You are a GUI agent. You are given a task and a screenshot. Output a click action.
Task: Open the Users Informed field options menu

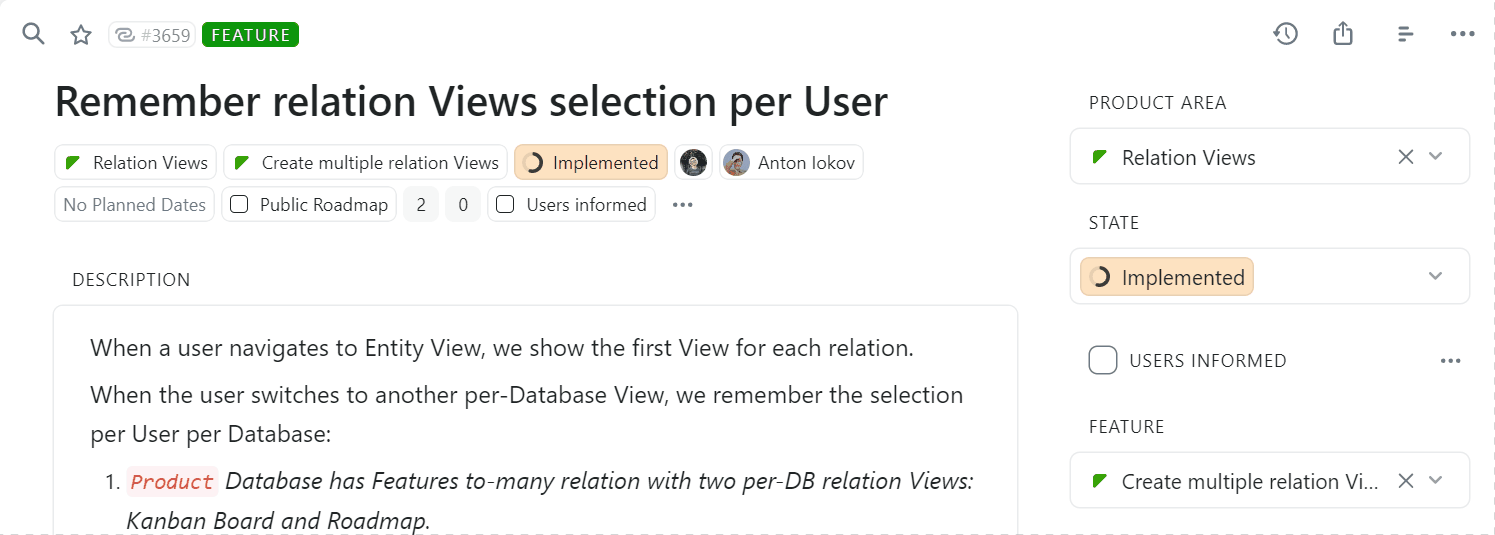tap(1450, 361)
